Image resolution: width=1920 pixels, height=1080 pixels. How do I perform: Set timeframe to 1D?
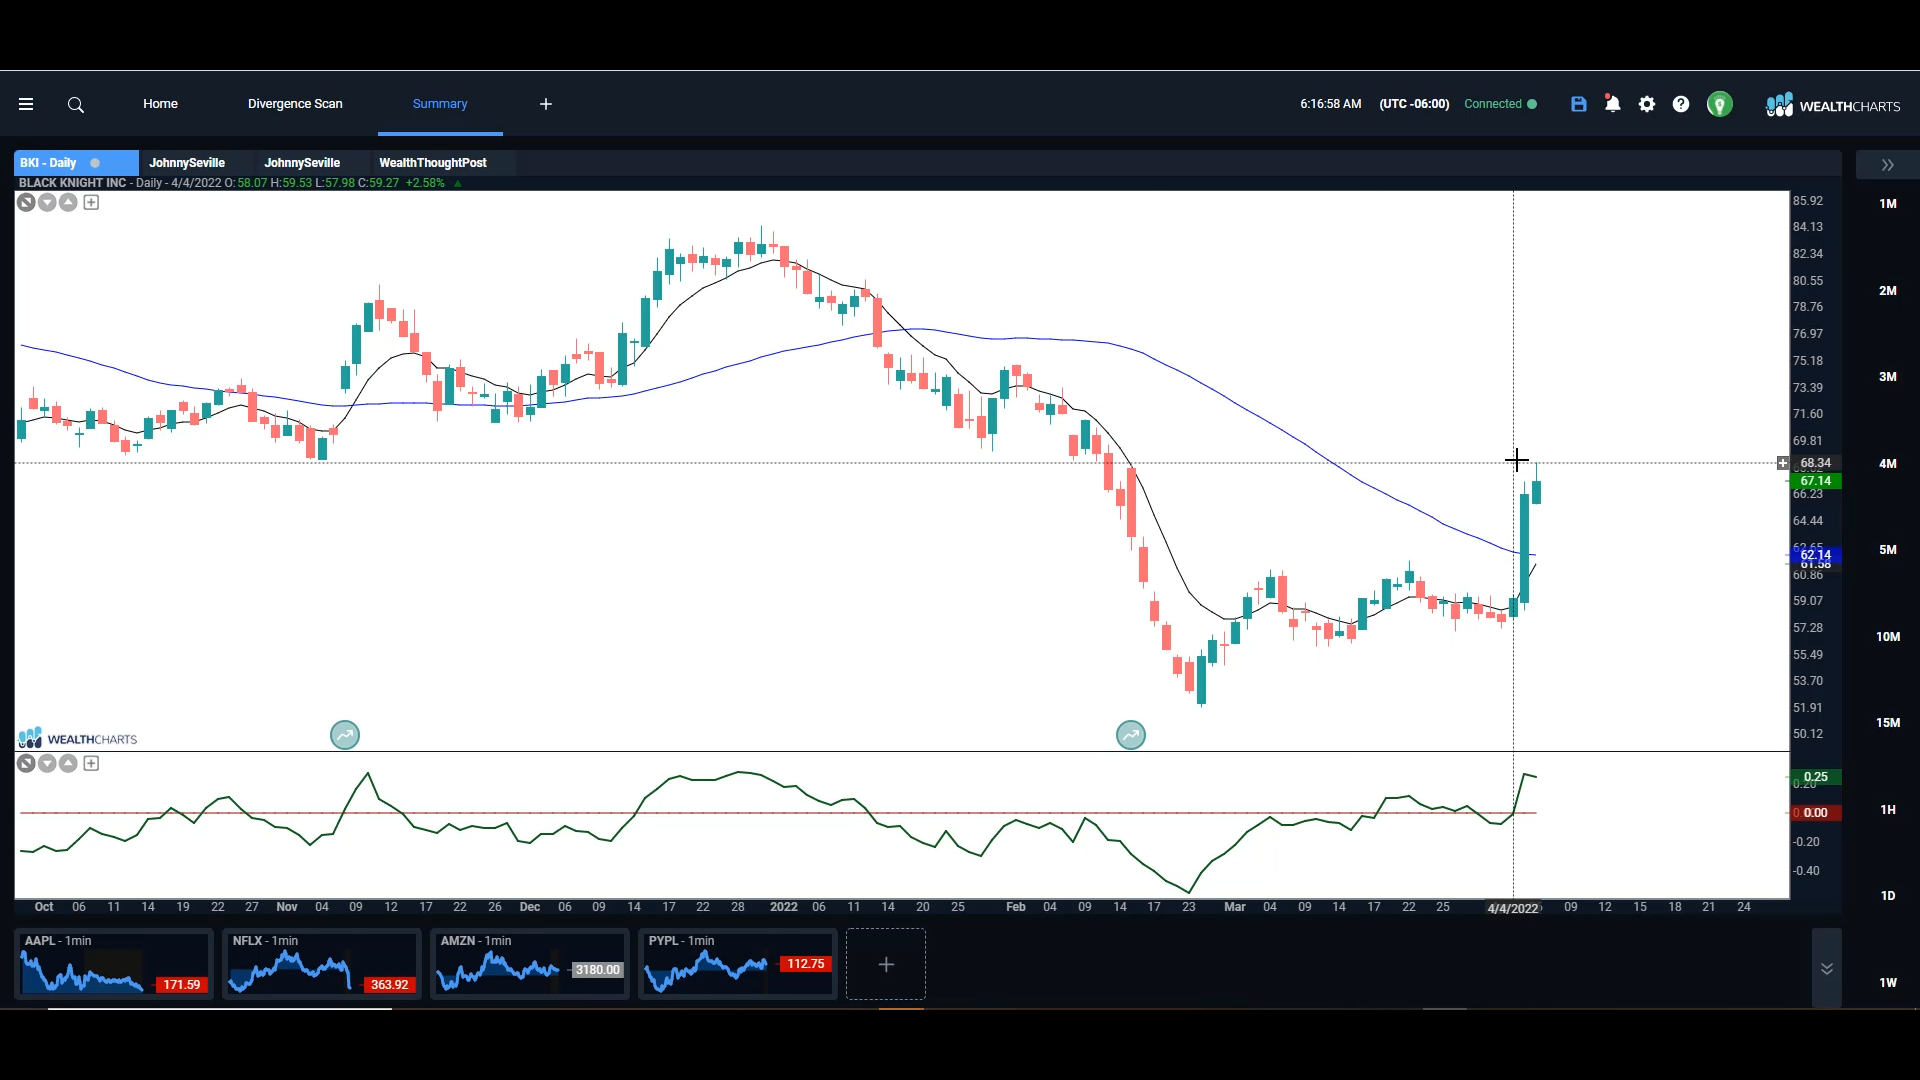[1888, 896]
